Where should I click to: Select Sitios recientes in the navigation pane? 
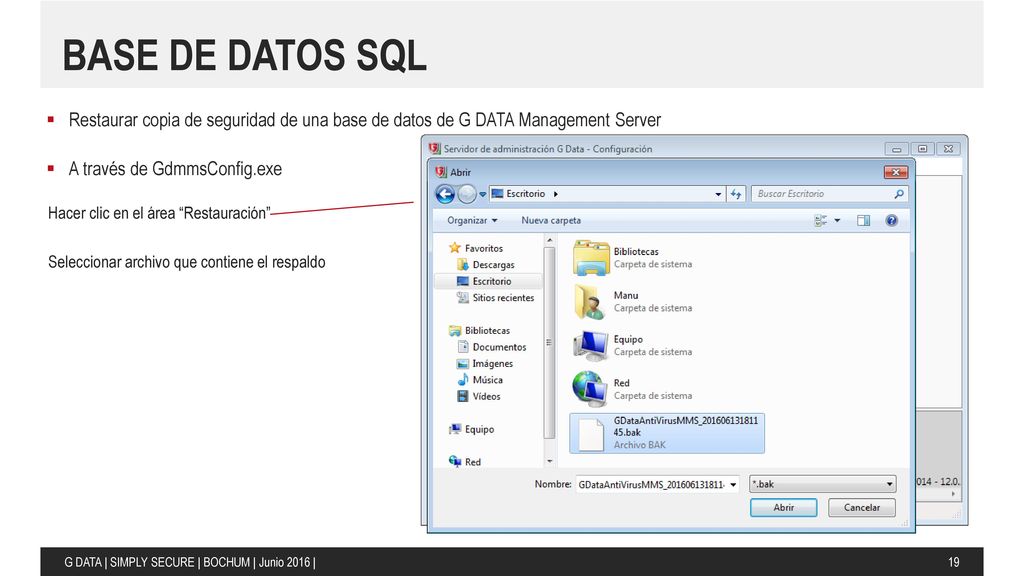[x=503, y=298]
